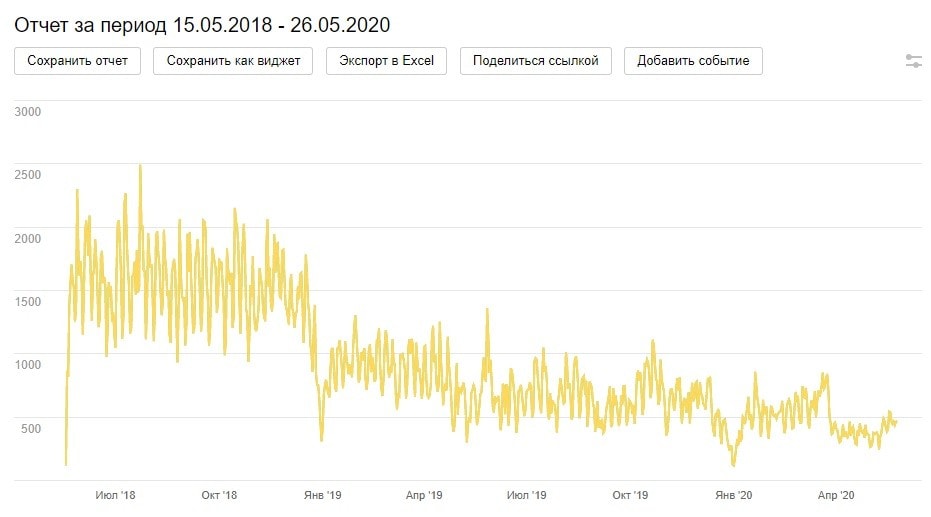Image resolution: width=931 pixels, height=517 pixels.
Task: Click "Поделиться ссылкой" to share
Action: point(536,61)
